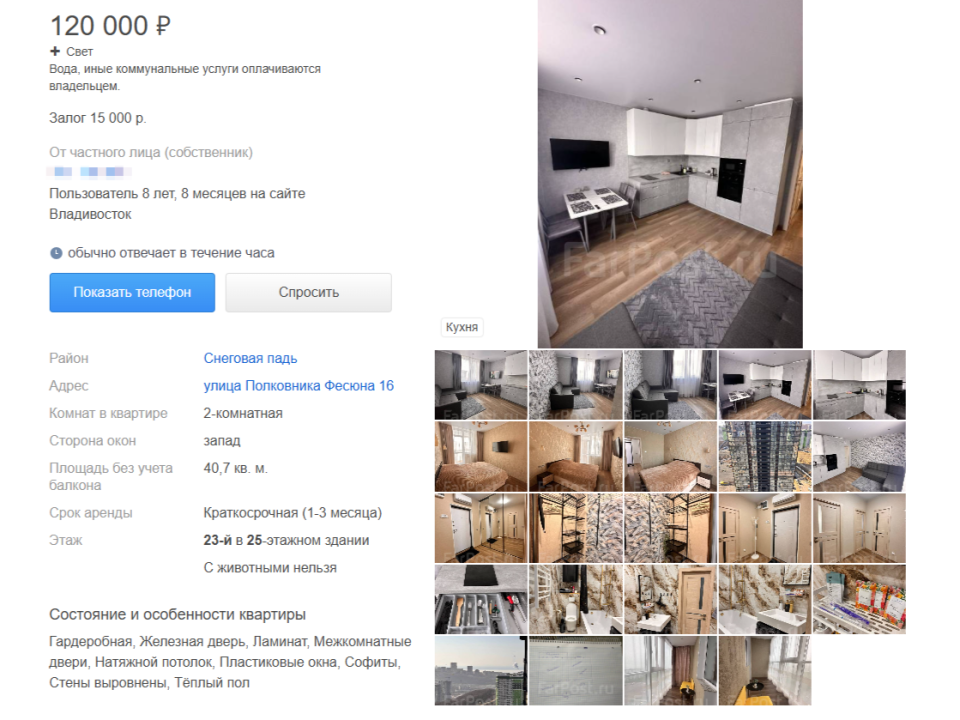960x720 pixels.
Task: Select first thumbnail of living room with window
Action: (481, 384)
